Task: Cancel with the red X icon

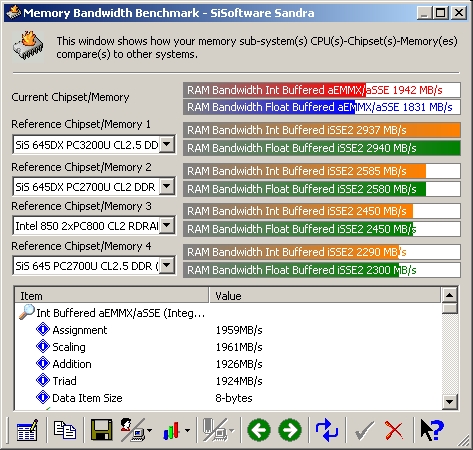Action: [394, 430]
